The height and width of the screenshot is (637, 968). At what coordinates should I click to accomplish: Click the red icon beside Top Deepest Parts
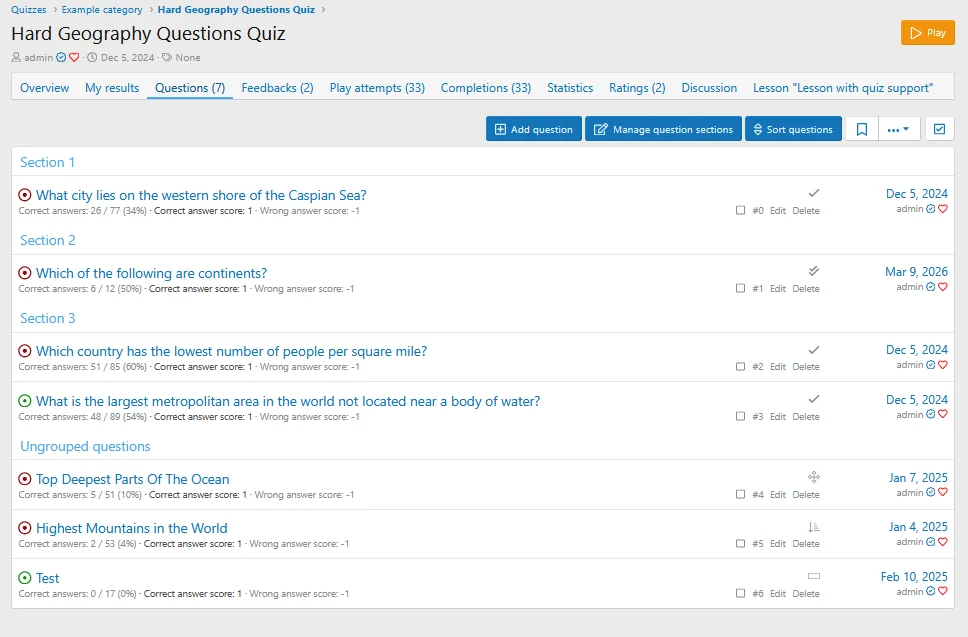tap(25, 479)
